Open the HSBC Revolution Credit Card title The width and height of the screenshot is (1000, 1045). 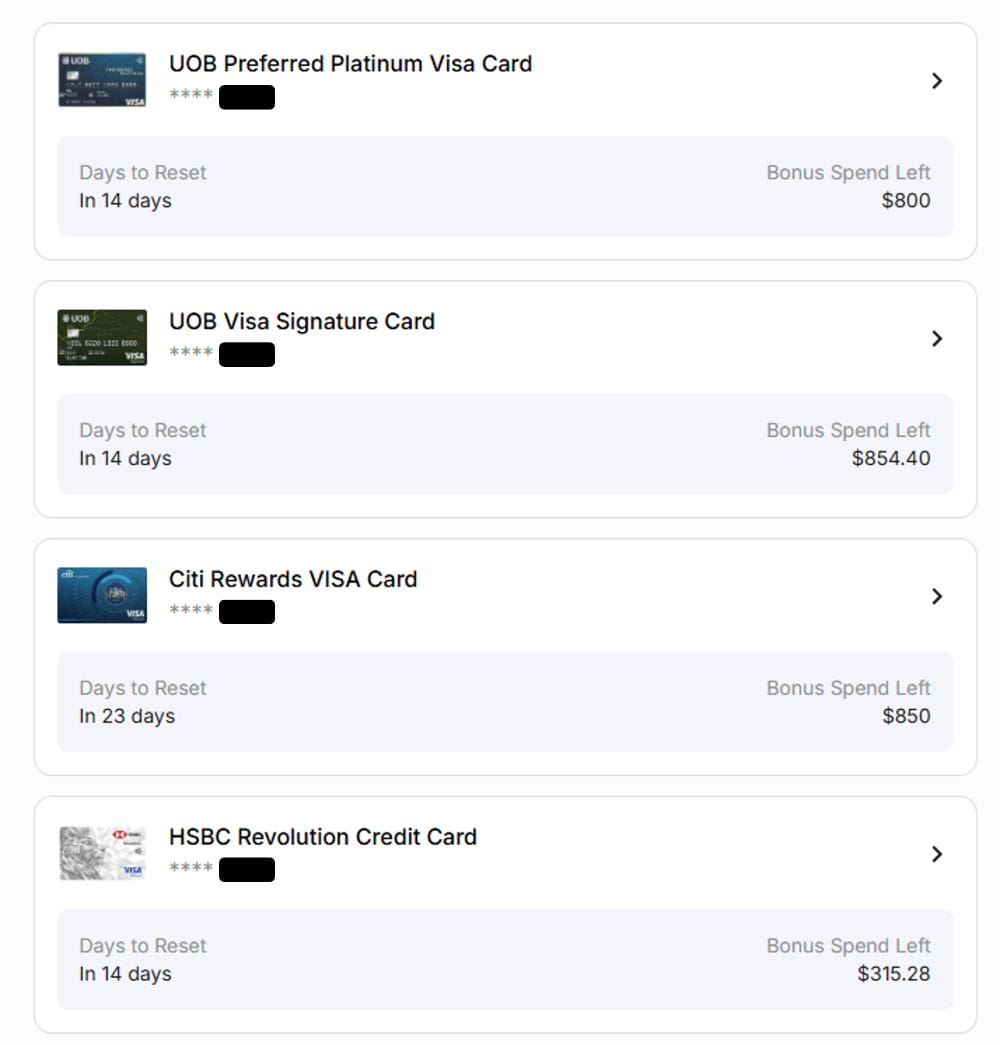pyautogui.click(x=323, y=837)
